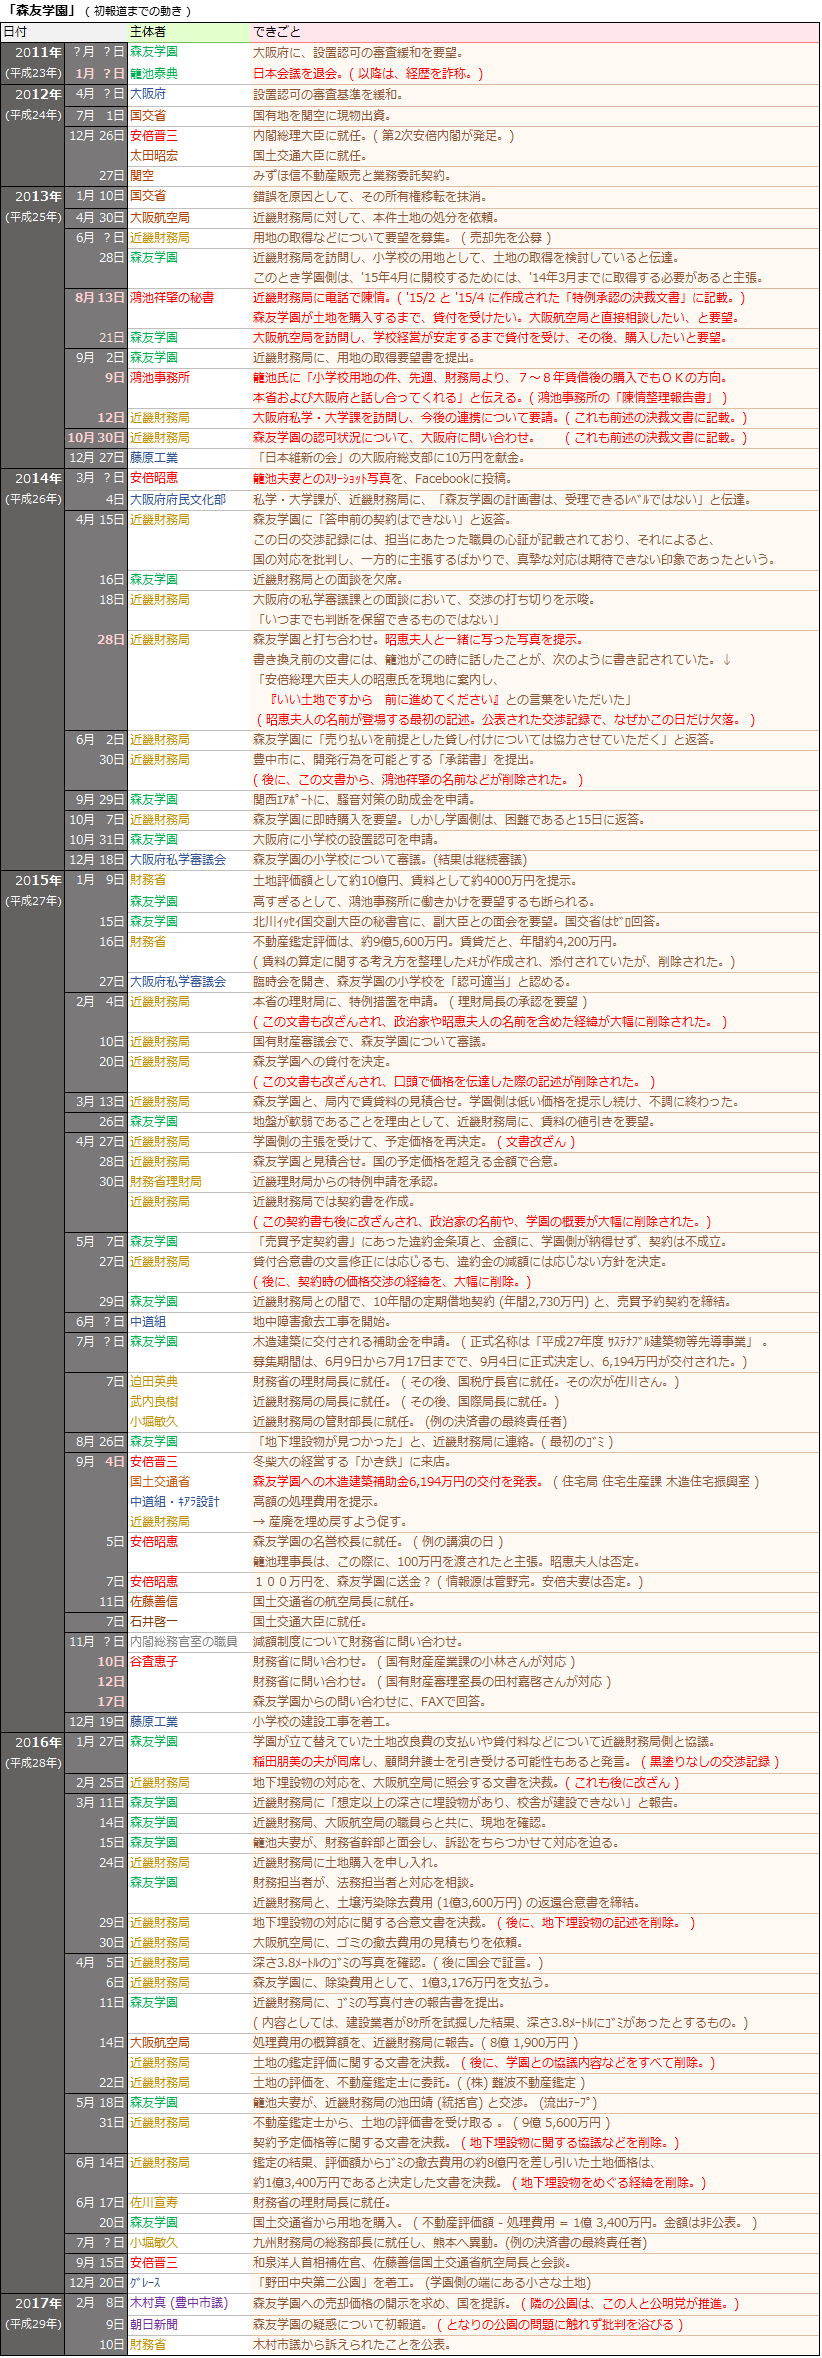
Task: Click the name 太田昭宏
Action: tap(154, 155)
